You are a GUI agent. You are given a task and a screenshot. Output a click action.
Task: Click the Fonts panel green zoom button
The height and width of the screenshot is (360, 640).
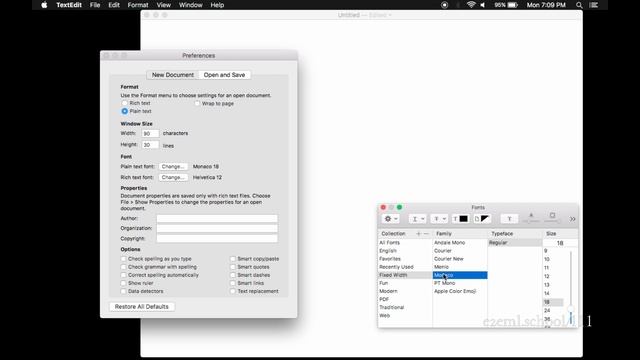tap(399, 207)
